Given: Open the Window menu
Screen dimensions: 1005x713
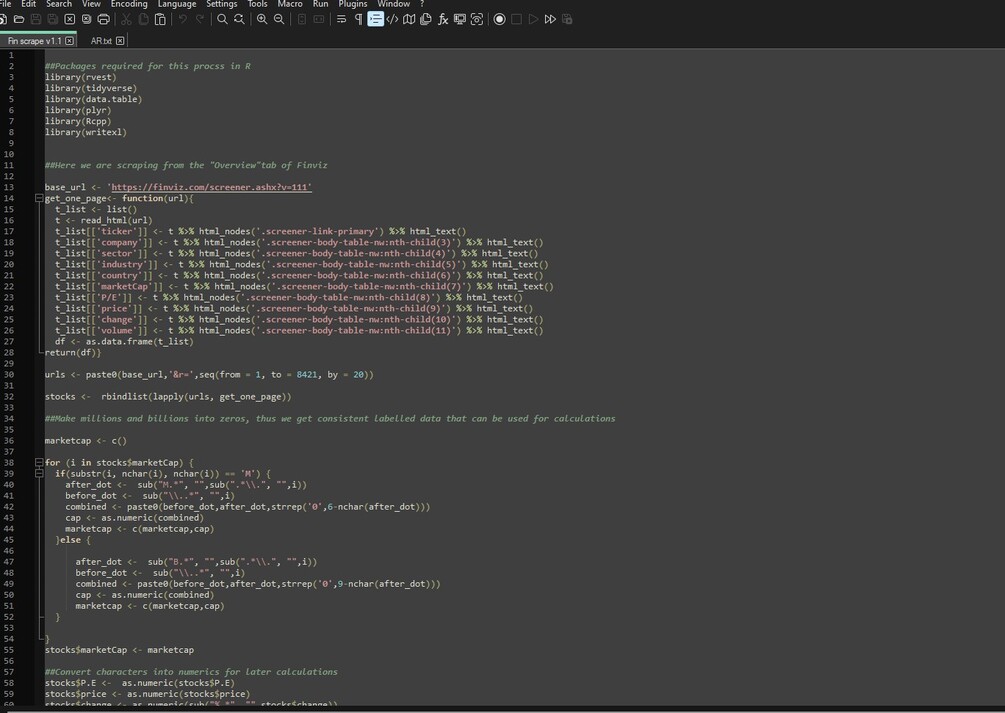Looking at the screenshot, I should (394, 4).
